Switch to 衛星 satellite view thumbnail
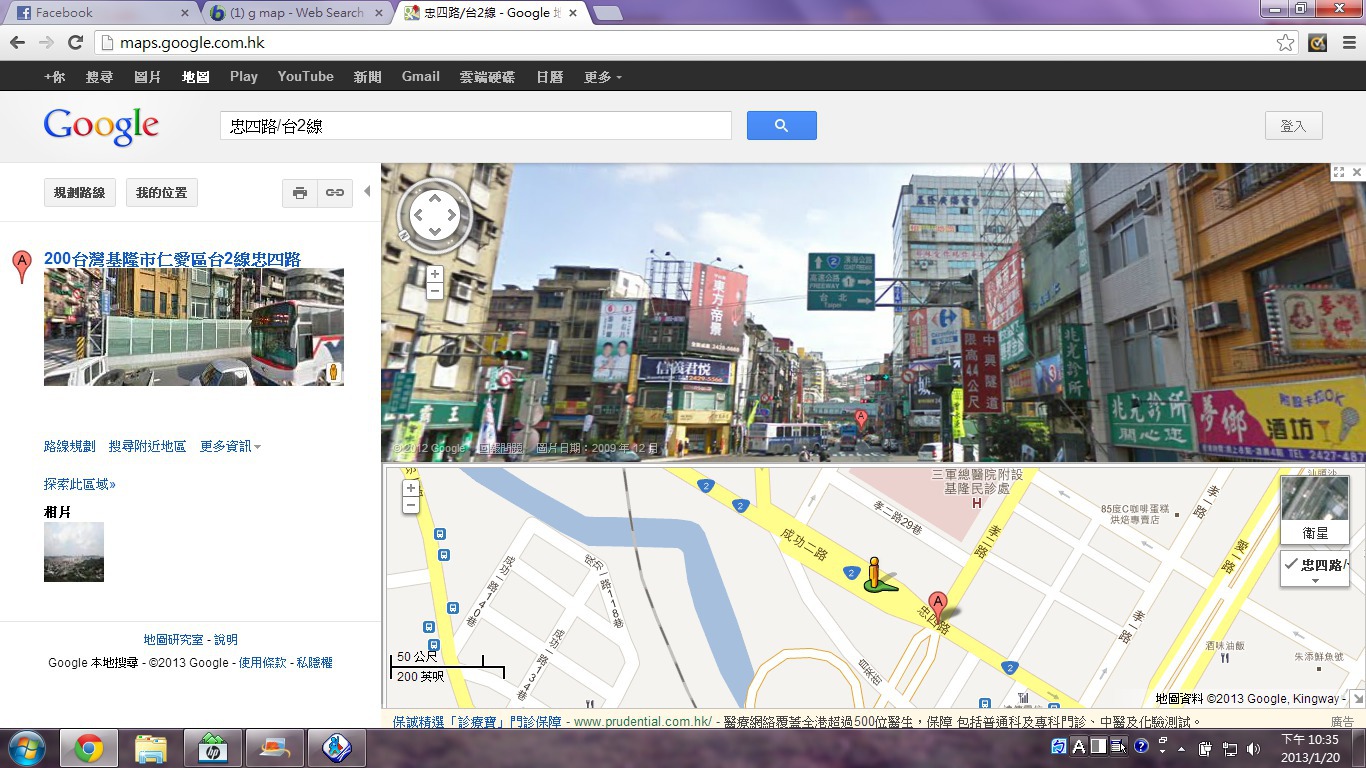The height and width of the screenshot is (768, 1366). coord(1315,509)
